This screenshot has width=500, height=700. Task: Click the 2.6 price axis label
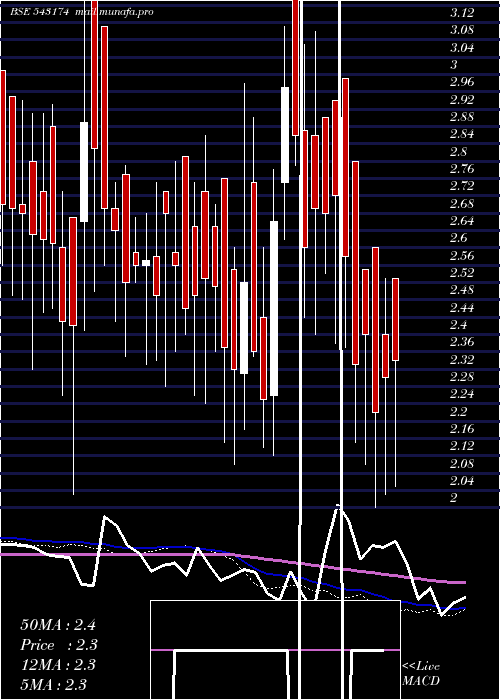458,238
